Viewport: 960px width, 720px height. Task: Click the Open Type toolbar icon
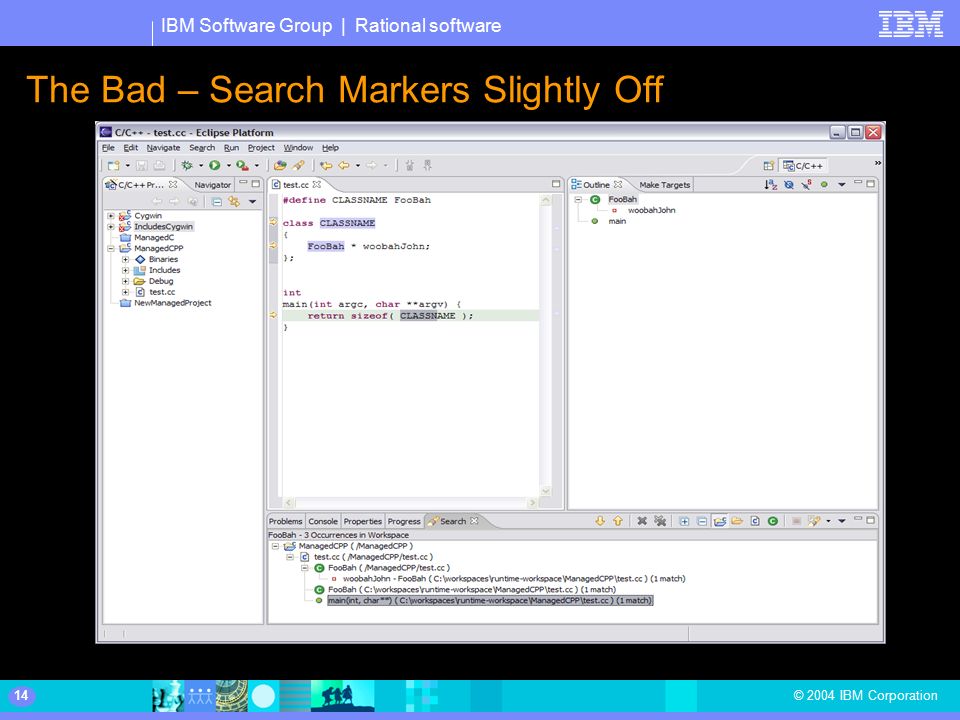point(280,165)
